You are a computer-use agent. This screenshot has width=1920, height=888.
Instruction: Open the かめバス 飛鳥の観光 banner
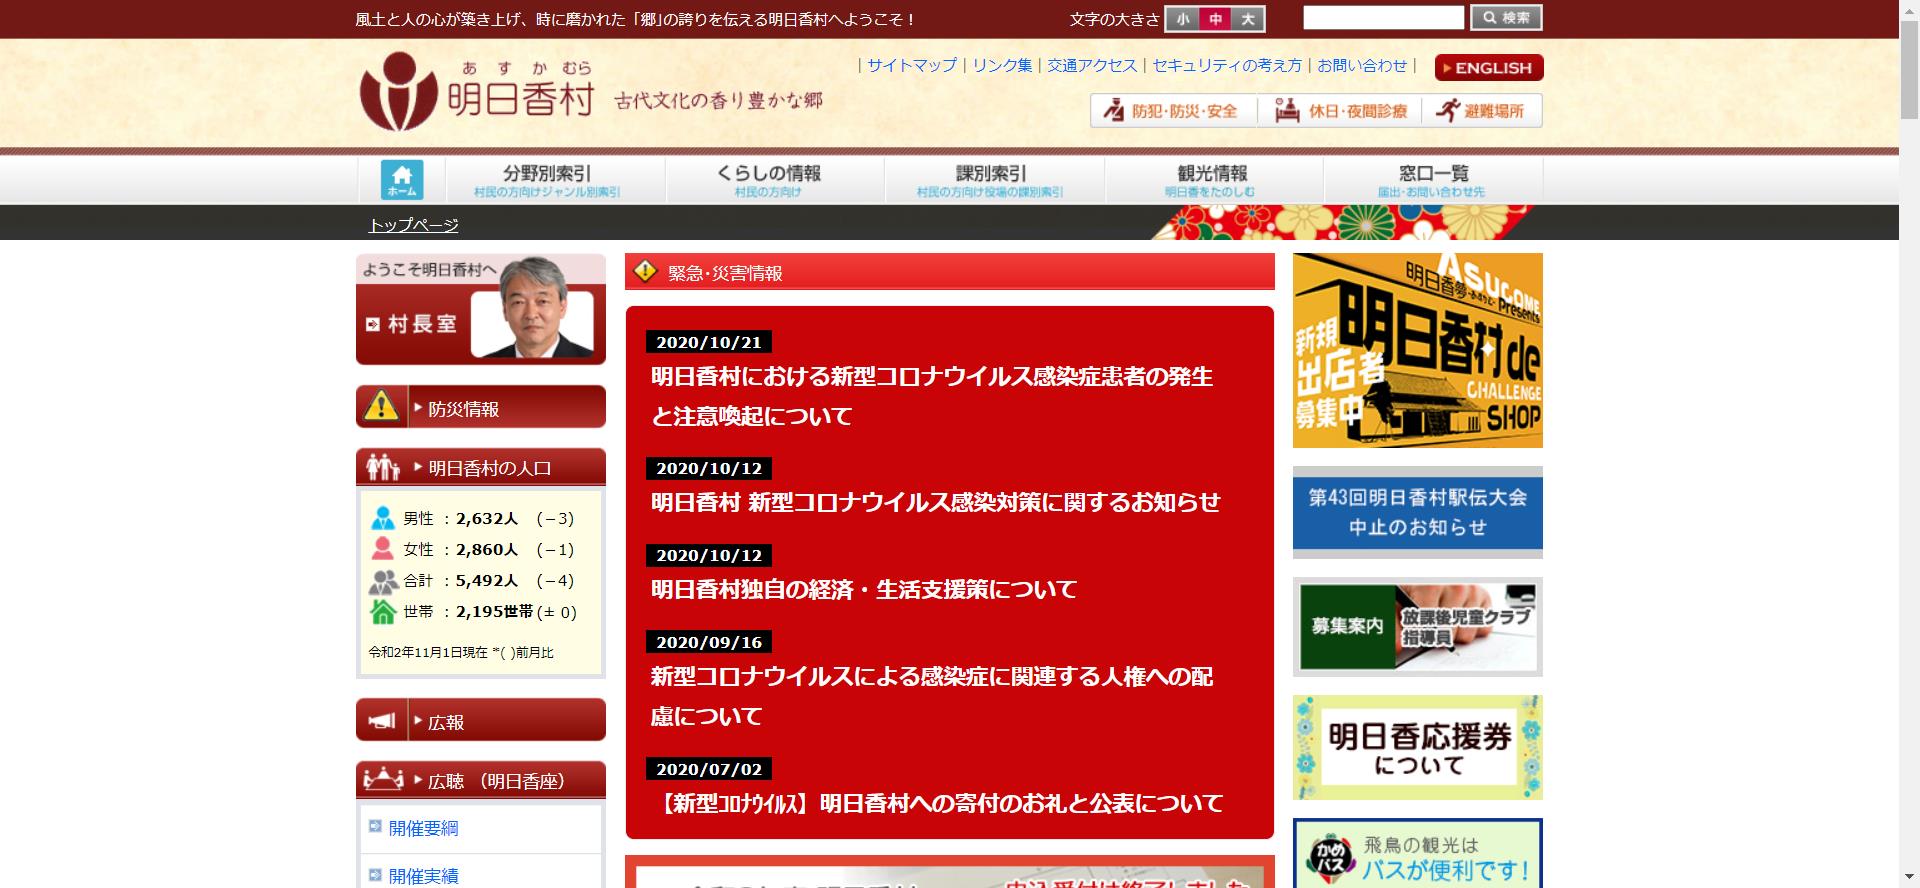pyautogui.click(x=1417, y=854)
